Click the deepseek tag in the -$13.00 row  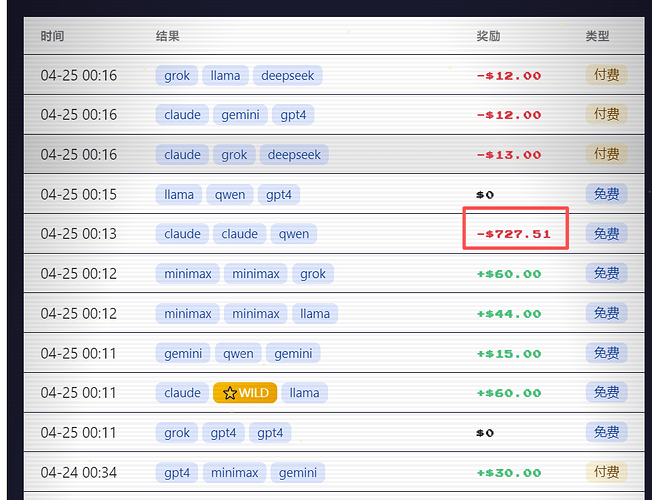click(x=294, y=154)
